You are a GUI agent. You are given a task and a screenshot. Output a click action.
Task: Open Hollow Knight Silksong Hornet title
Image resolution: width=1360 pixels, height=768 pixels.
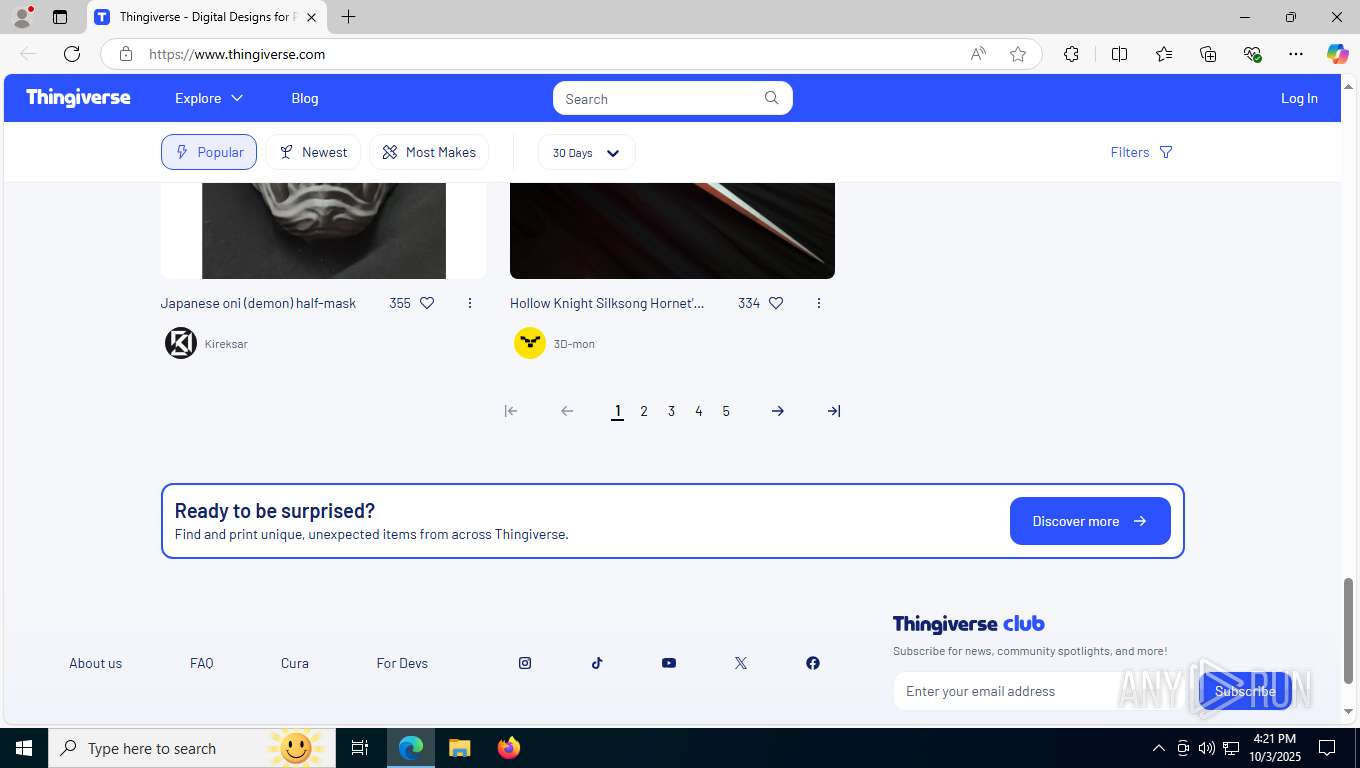(607, 303)
